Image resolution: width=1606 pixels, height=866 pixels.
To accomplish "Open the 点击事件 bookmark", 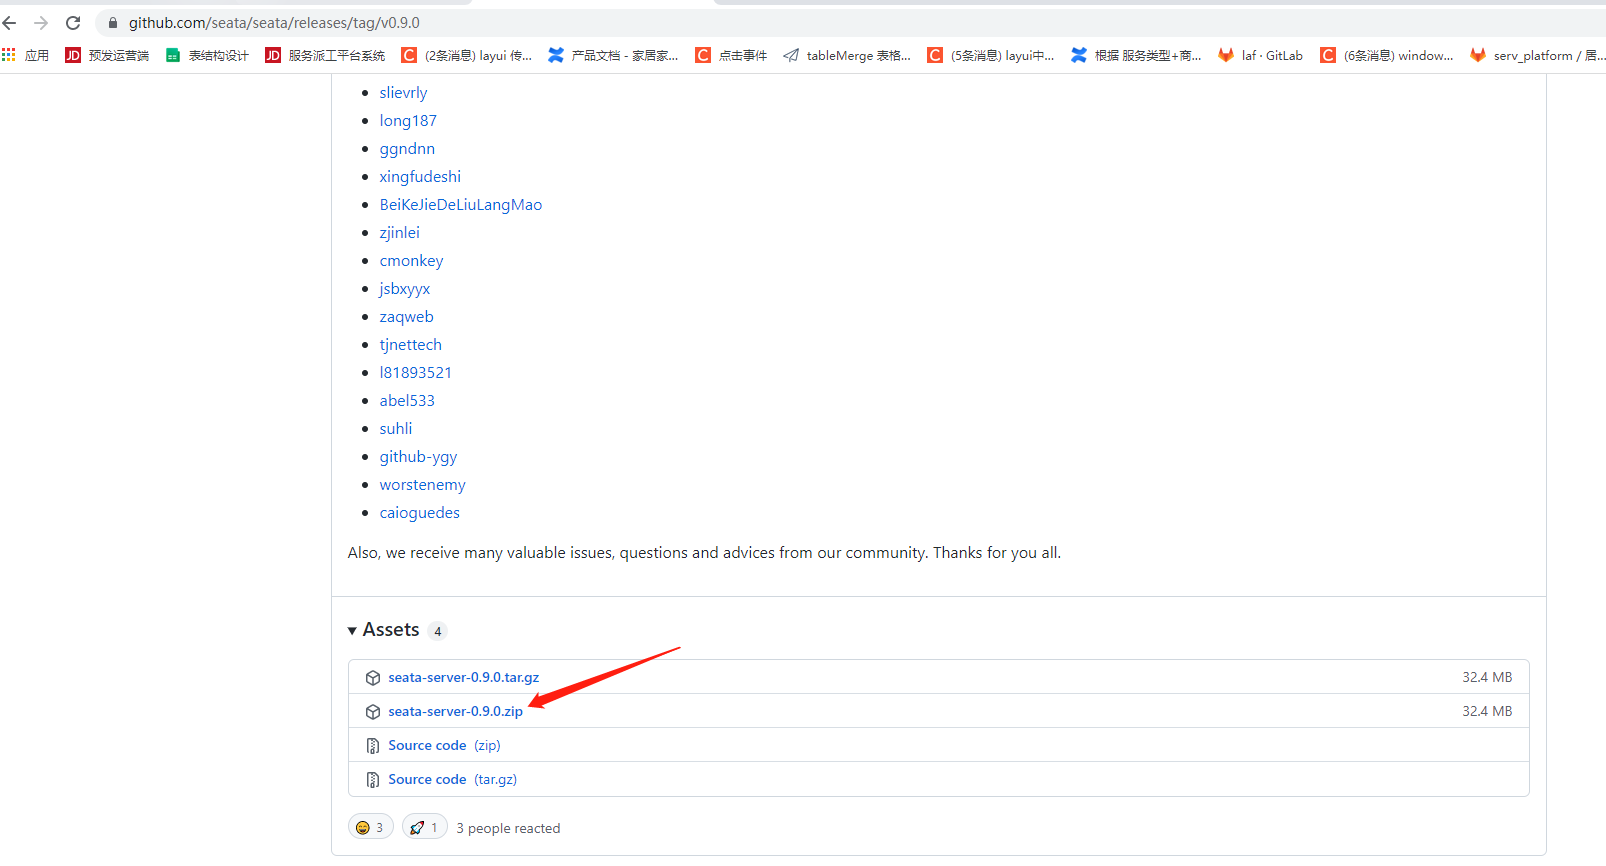I will (731, 55).
